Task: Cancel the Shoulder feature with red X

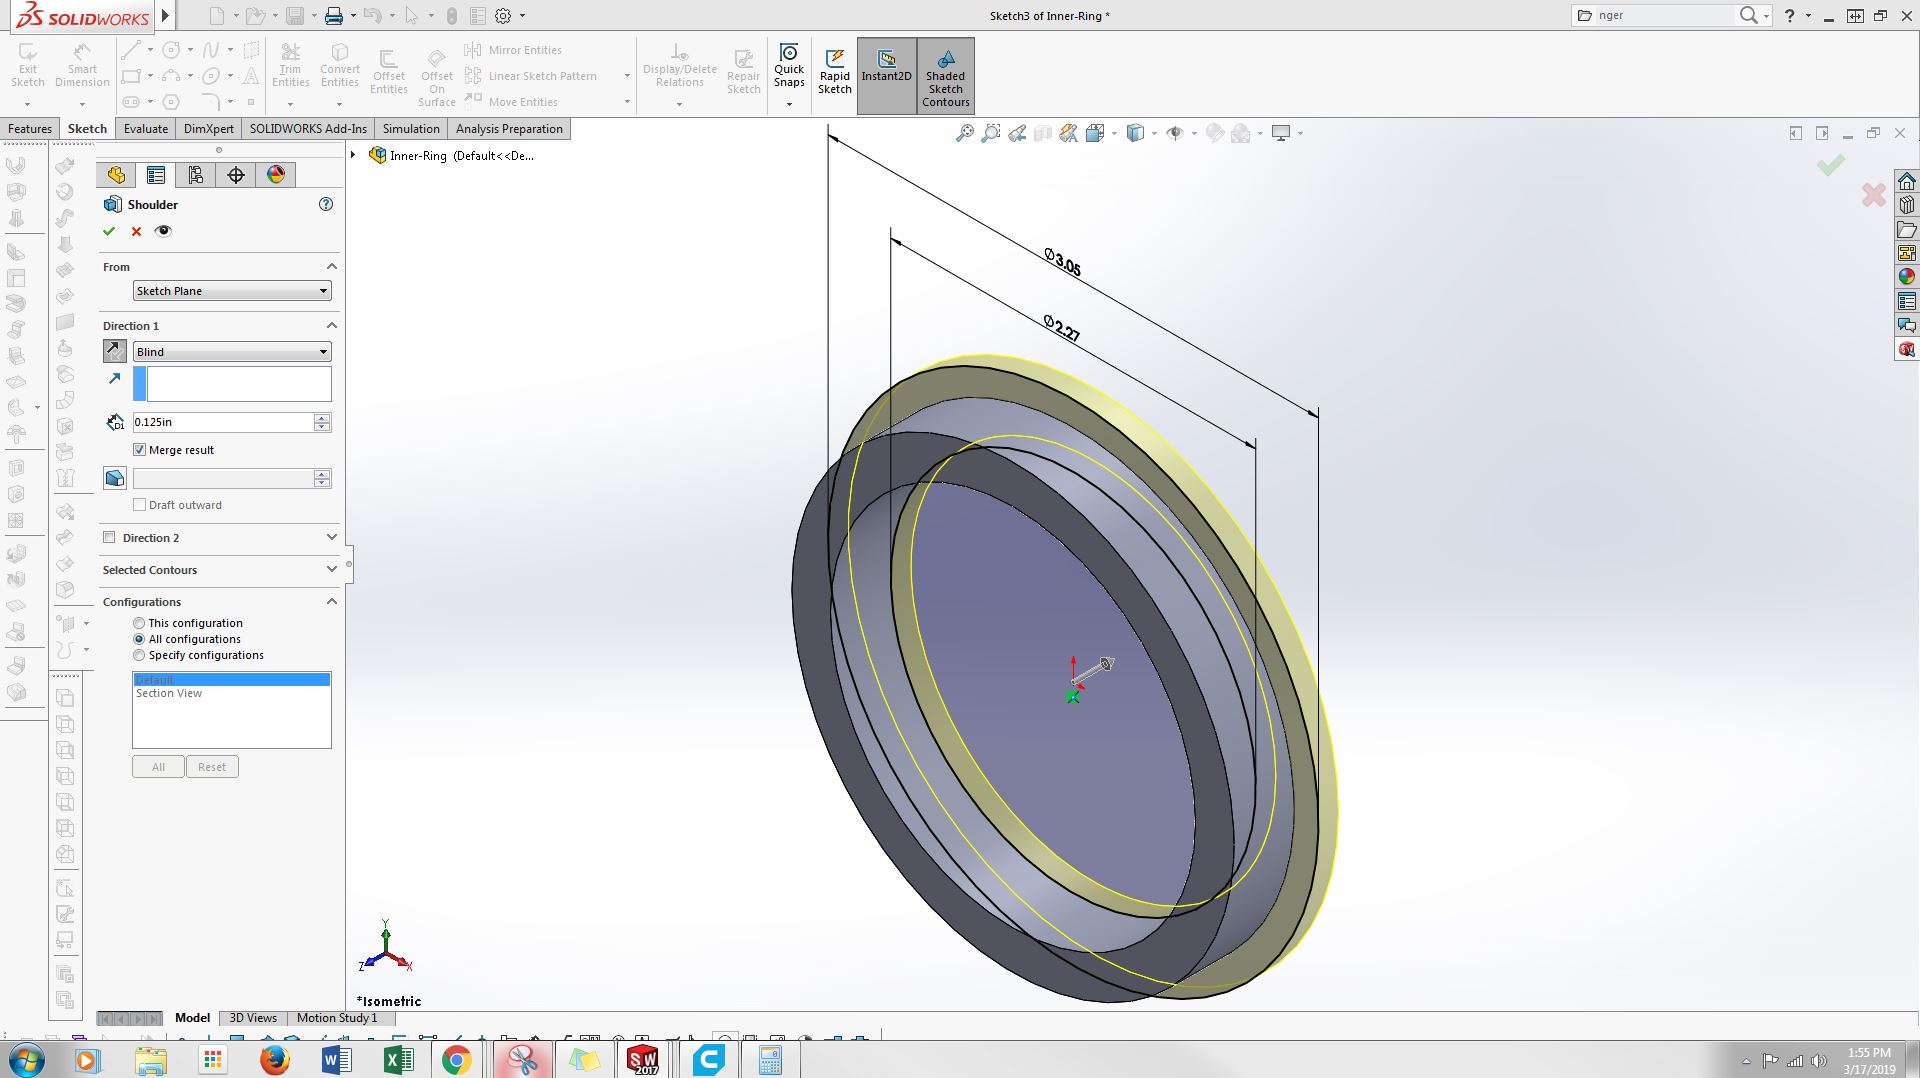Action: 137,231
